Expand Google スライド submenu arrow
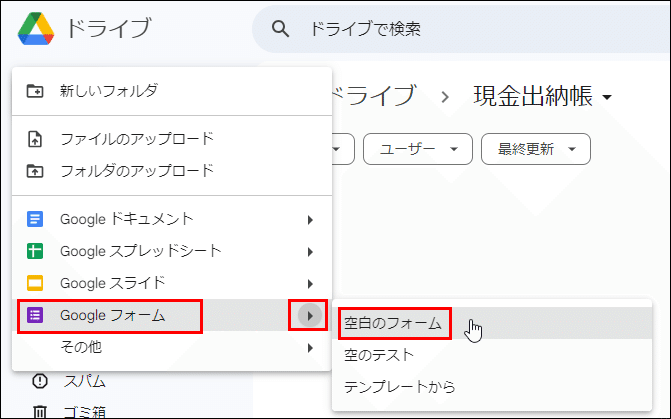 coord(310,284)
